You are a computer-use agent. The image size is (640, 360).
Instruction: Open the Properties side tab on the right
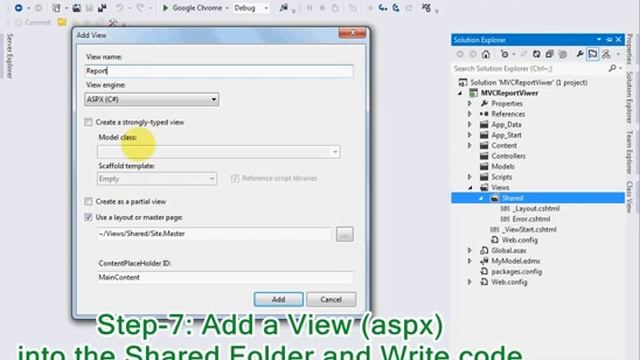(629, 49)
